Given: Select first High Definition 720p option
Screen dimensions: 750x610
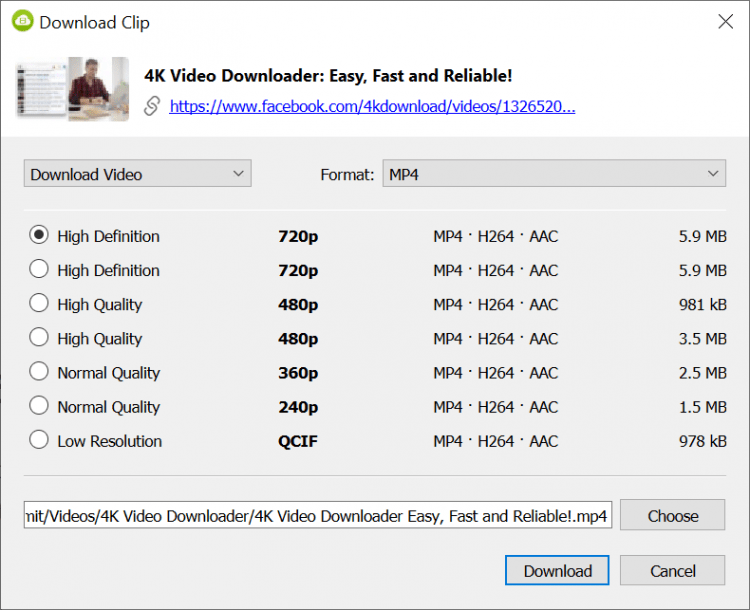Looking at the screenshot, I should (39, 236).
